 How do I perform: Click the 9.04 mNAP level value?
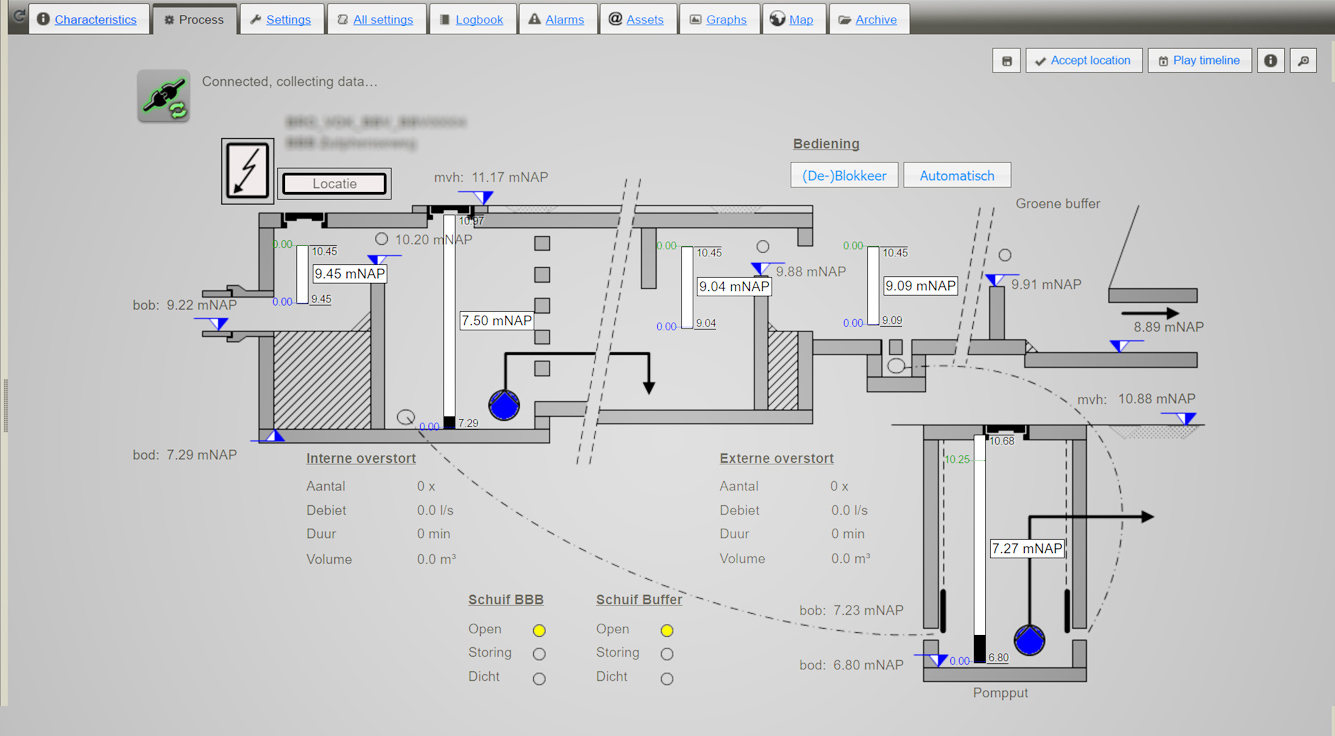point(734,286)
